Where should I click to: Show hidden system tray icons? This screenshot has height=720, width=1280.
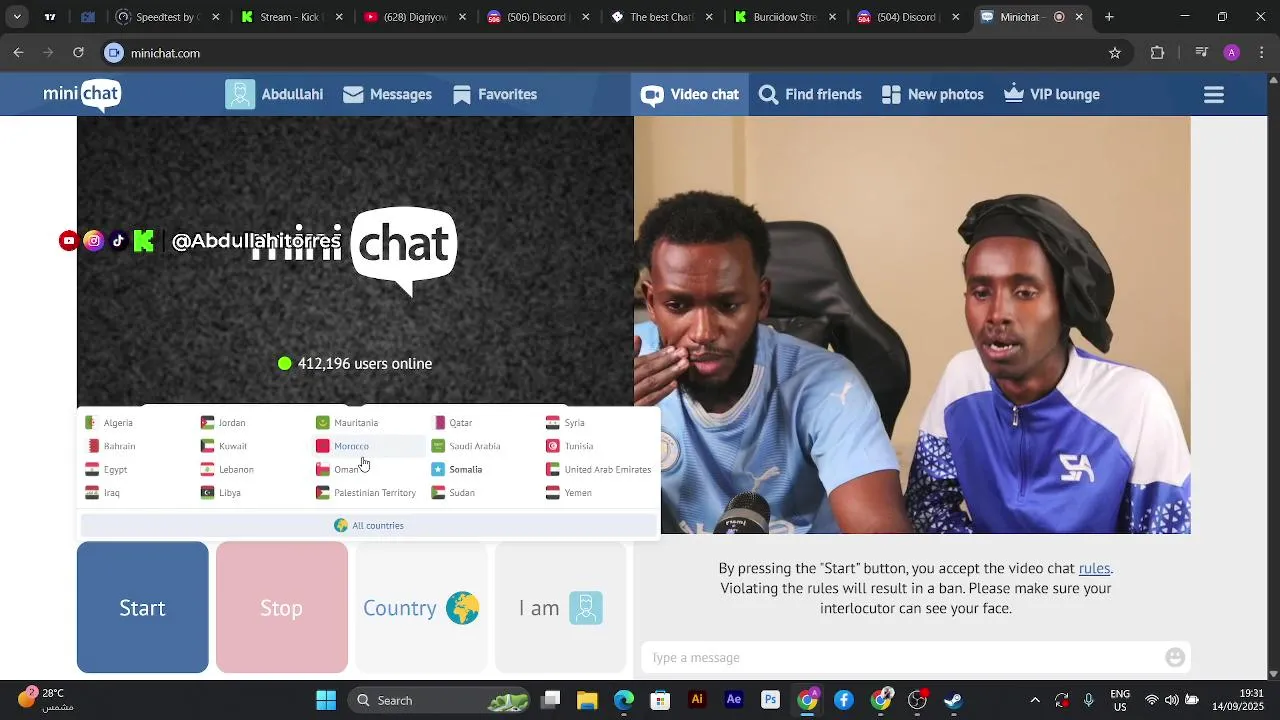[x=1034, y=700]
